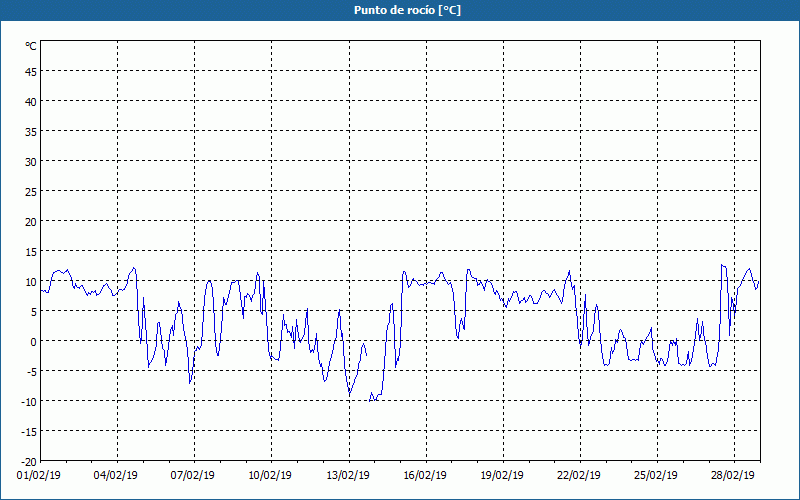
Task: Click y-axis label -10
Action: click(30, 402)
